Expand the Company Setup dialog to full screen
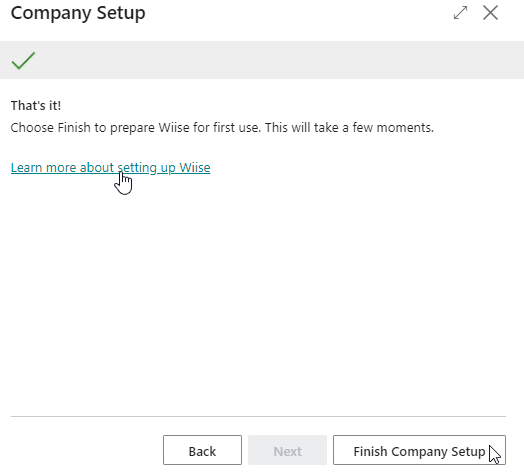 click(x=460, y=13)
